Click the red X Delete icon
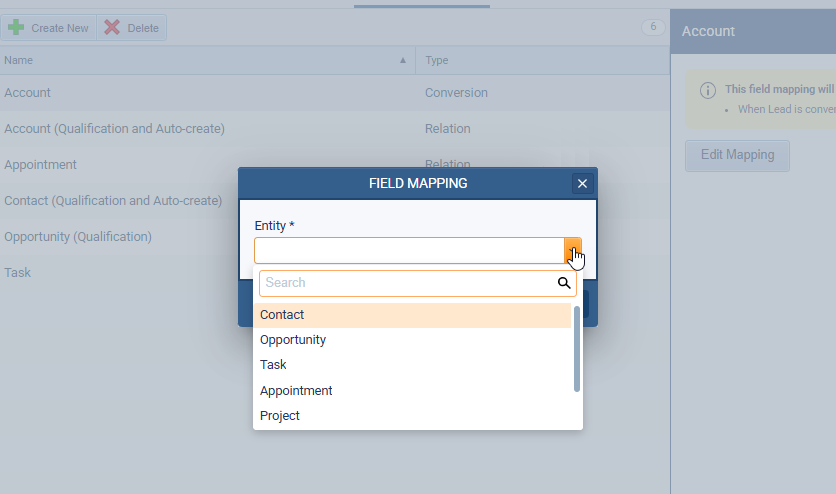 112,28
